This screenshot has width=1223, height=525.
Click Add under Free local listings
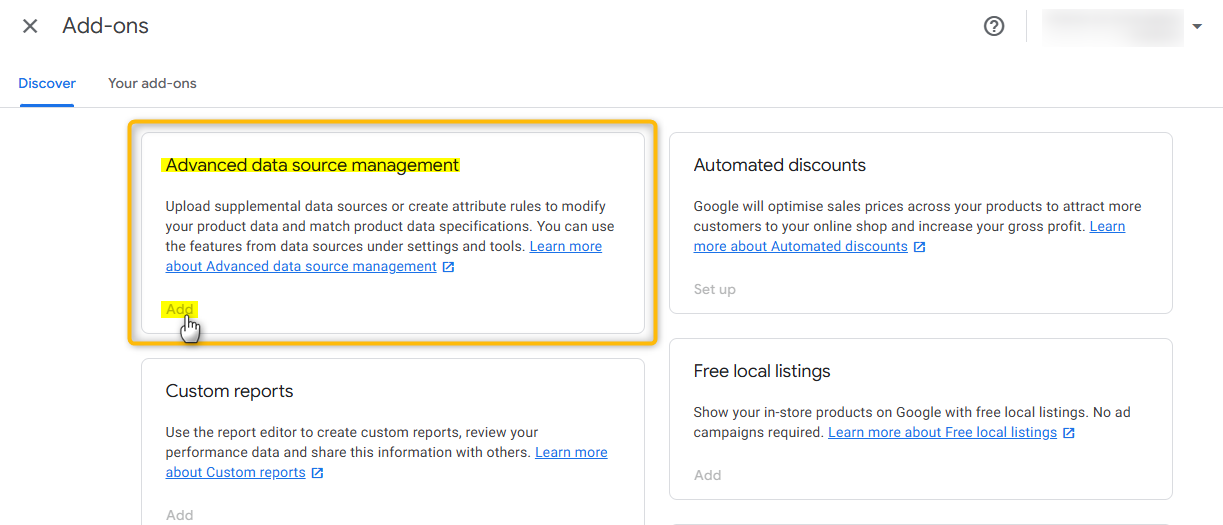click(x=707, y=475)
